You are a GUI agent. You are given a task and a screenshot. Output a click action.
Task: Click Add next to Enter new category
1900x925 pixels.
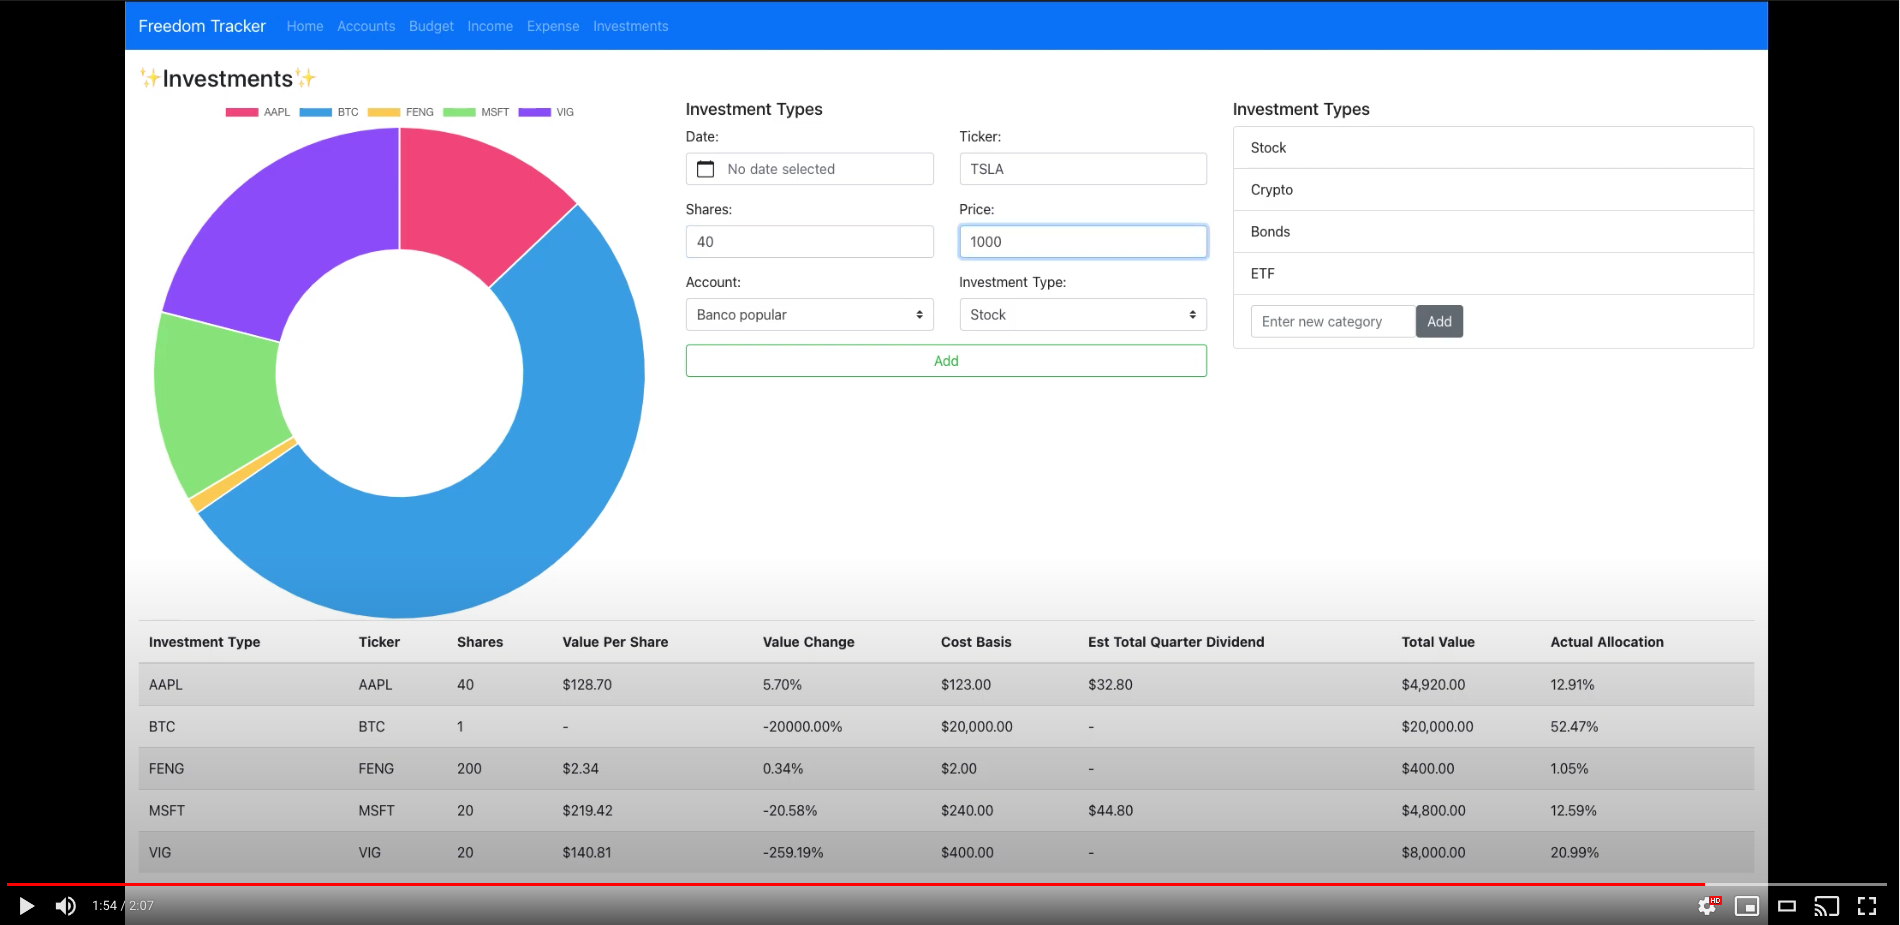click(x=1439, y=321)
